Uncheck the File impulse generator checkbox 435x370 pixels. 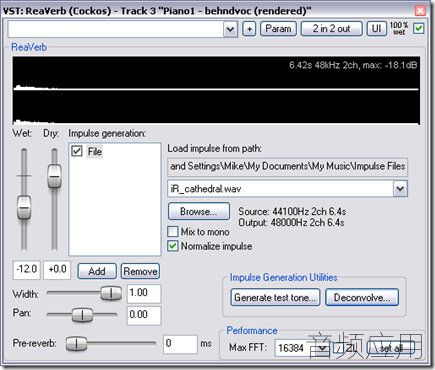[77, 151]
